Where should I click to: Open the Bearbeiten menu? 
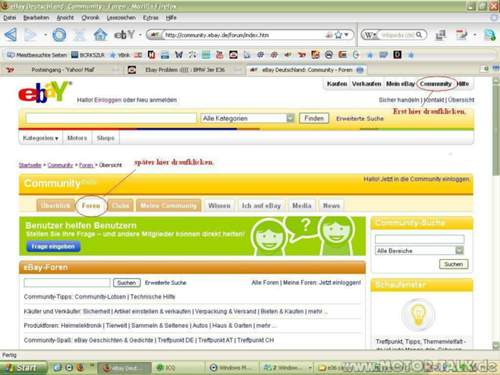pyautogui.click(x=36, y=17)
